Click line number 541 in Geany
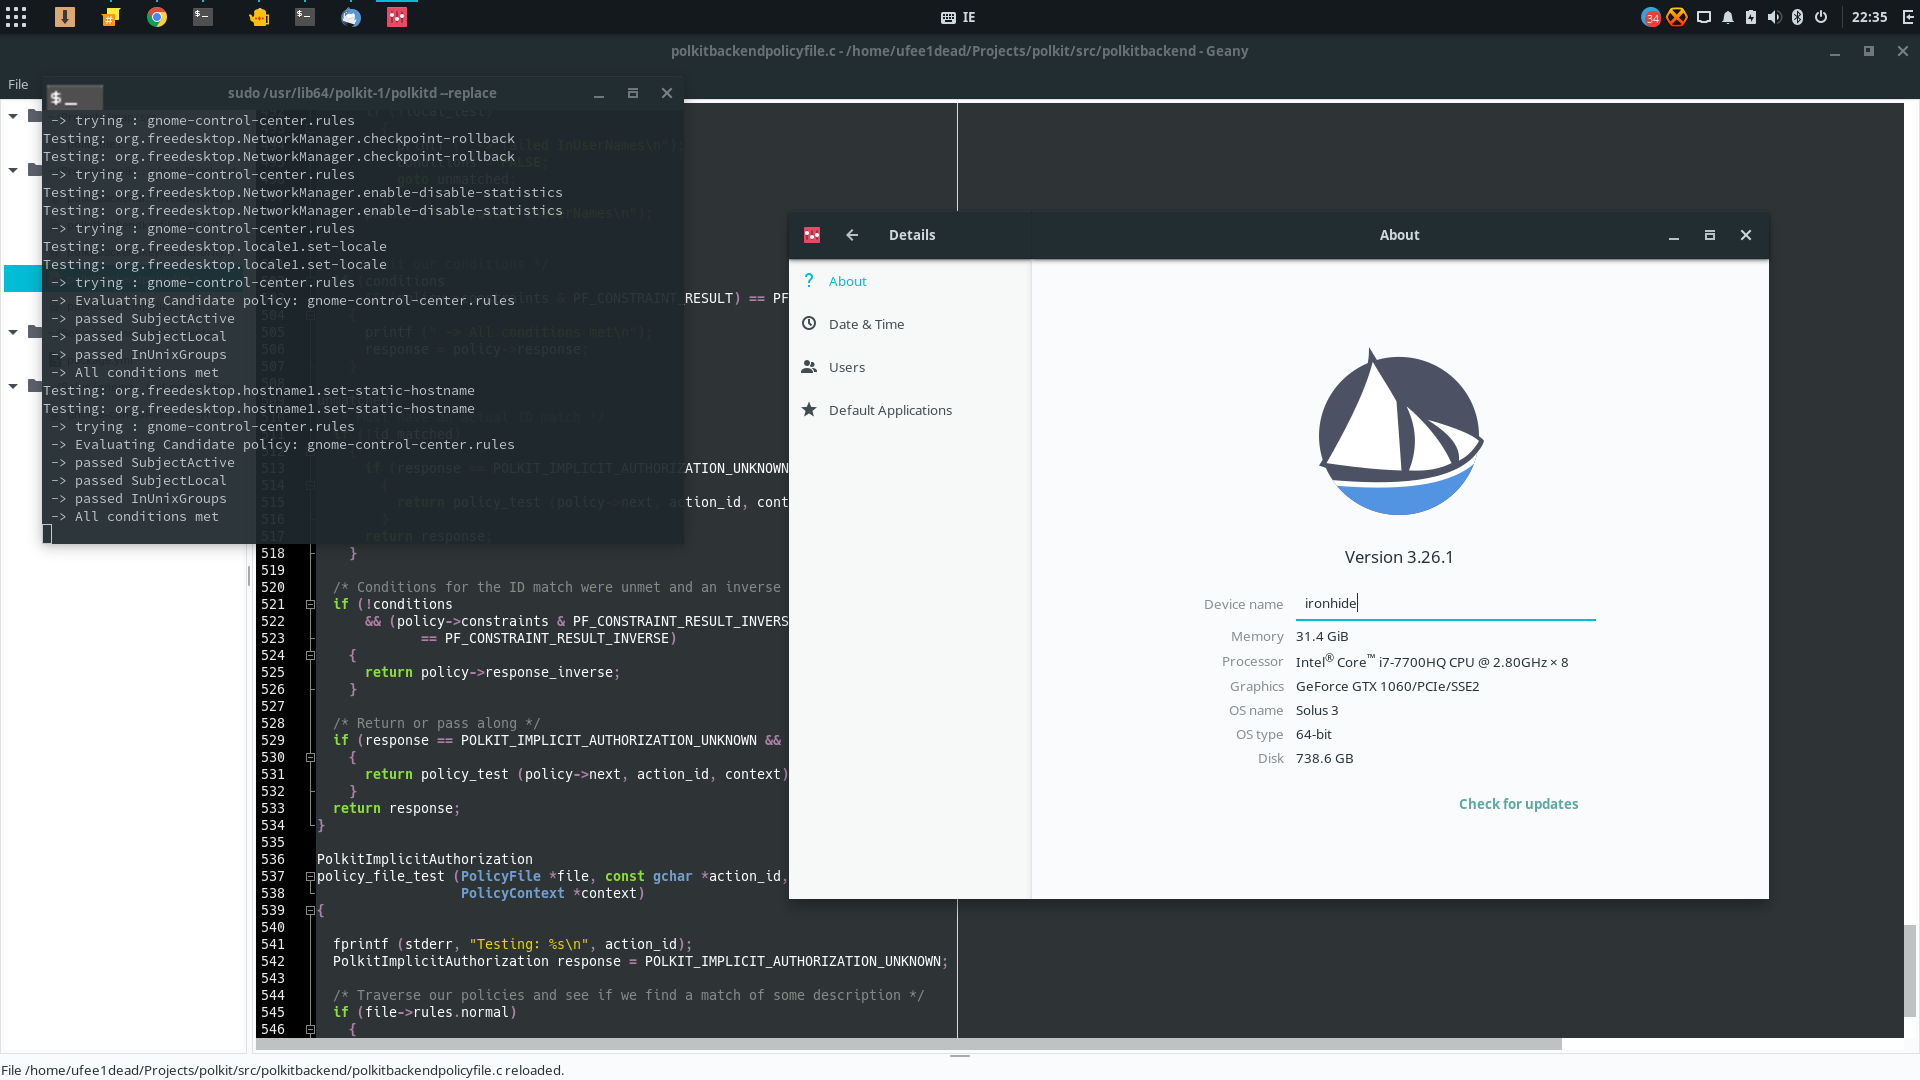This screenshot has width=1920, height=1080. coord(273,944)
